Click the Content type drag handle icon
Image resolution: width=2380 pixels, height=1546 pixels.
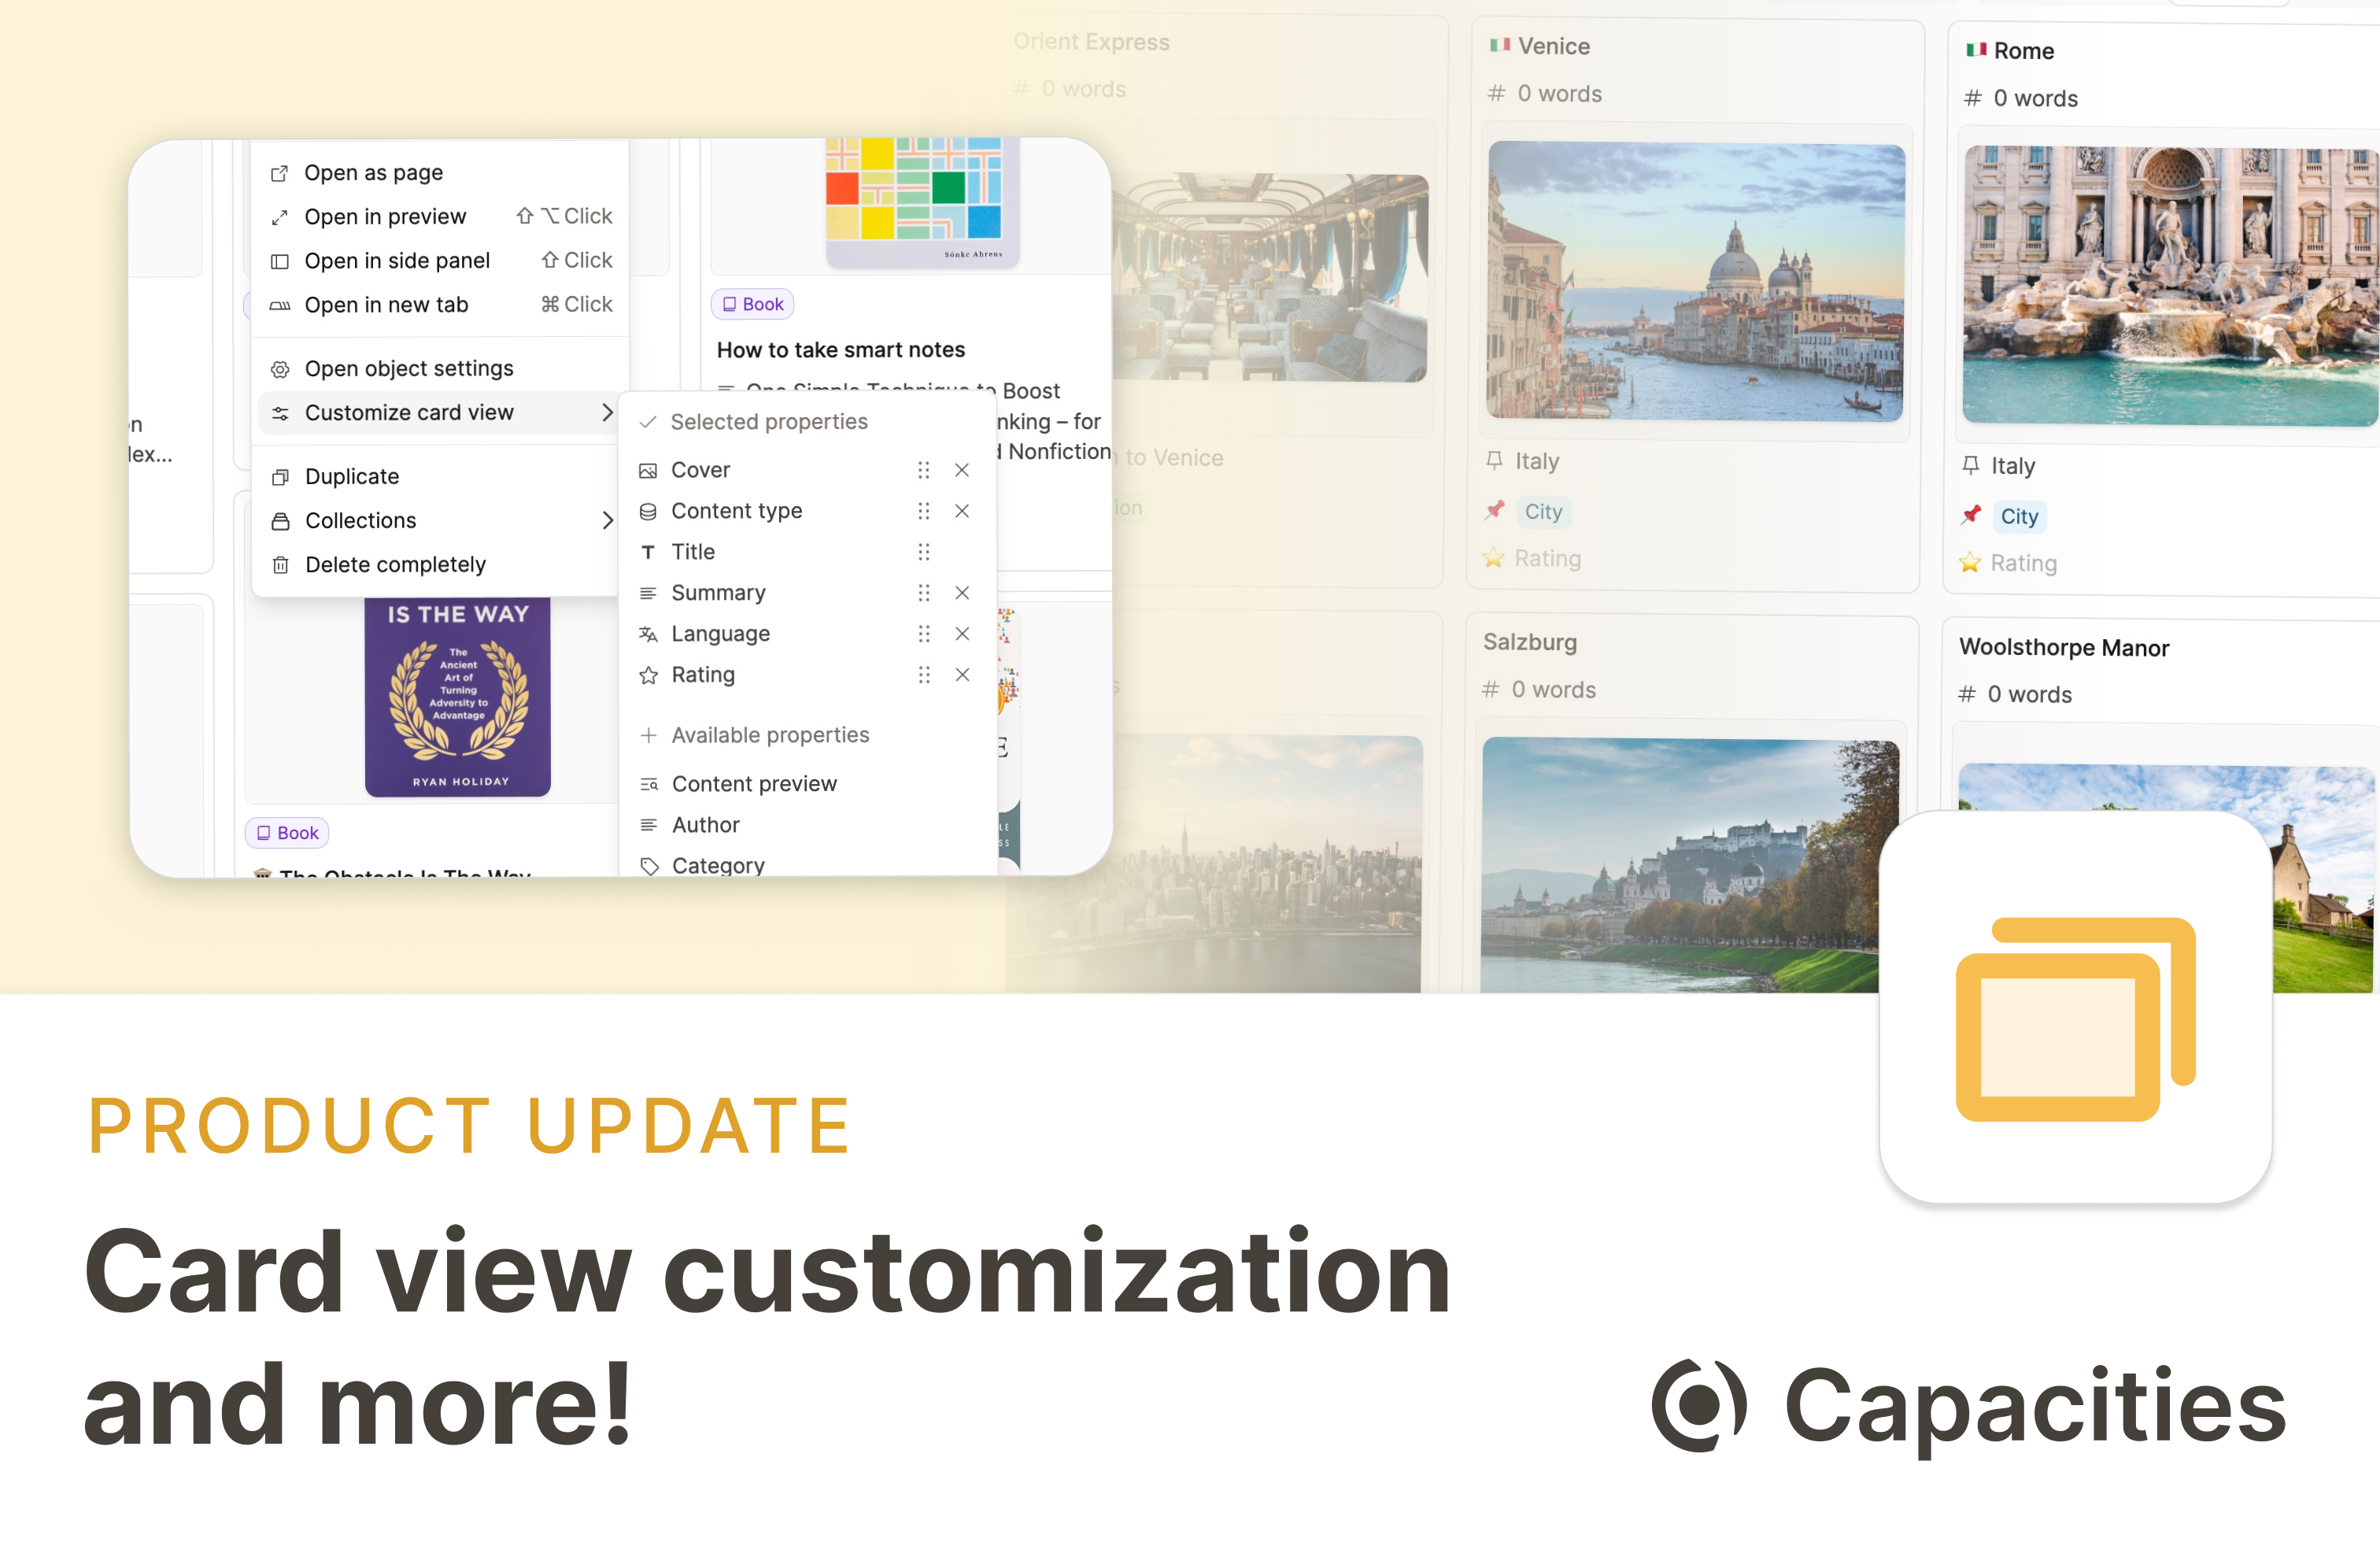click(925, 510)
